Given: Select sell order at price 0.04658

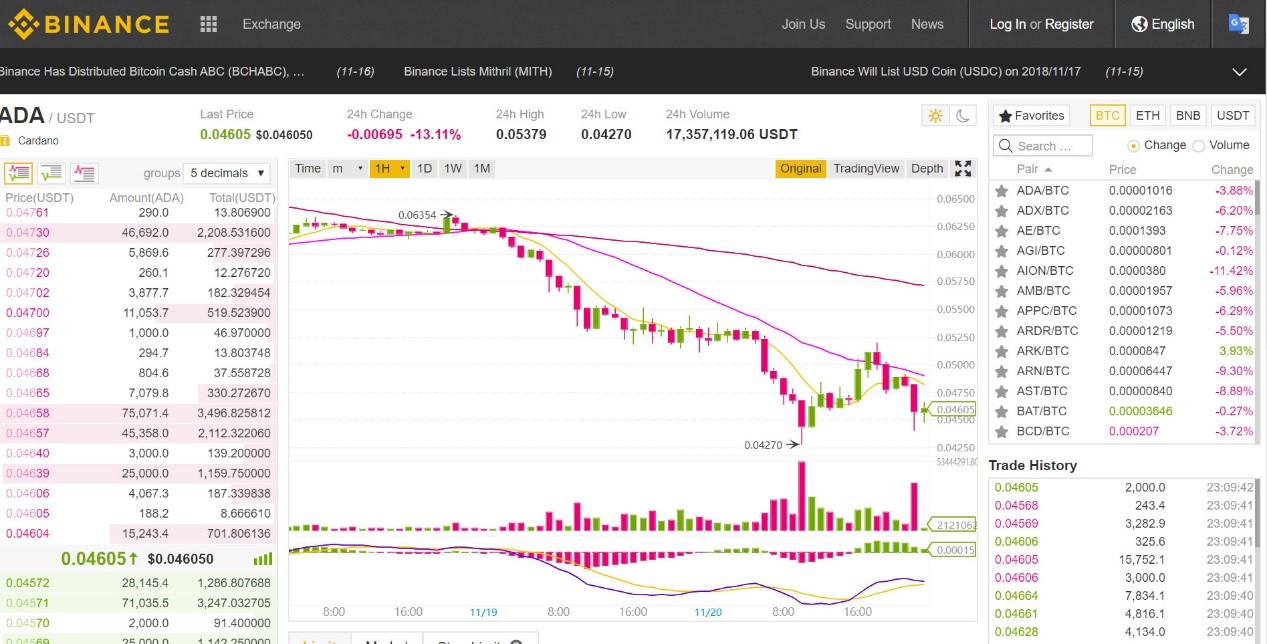Looking at the screenshot, I should point(138,413).
